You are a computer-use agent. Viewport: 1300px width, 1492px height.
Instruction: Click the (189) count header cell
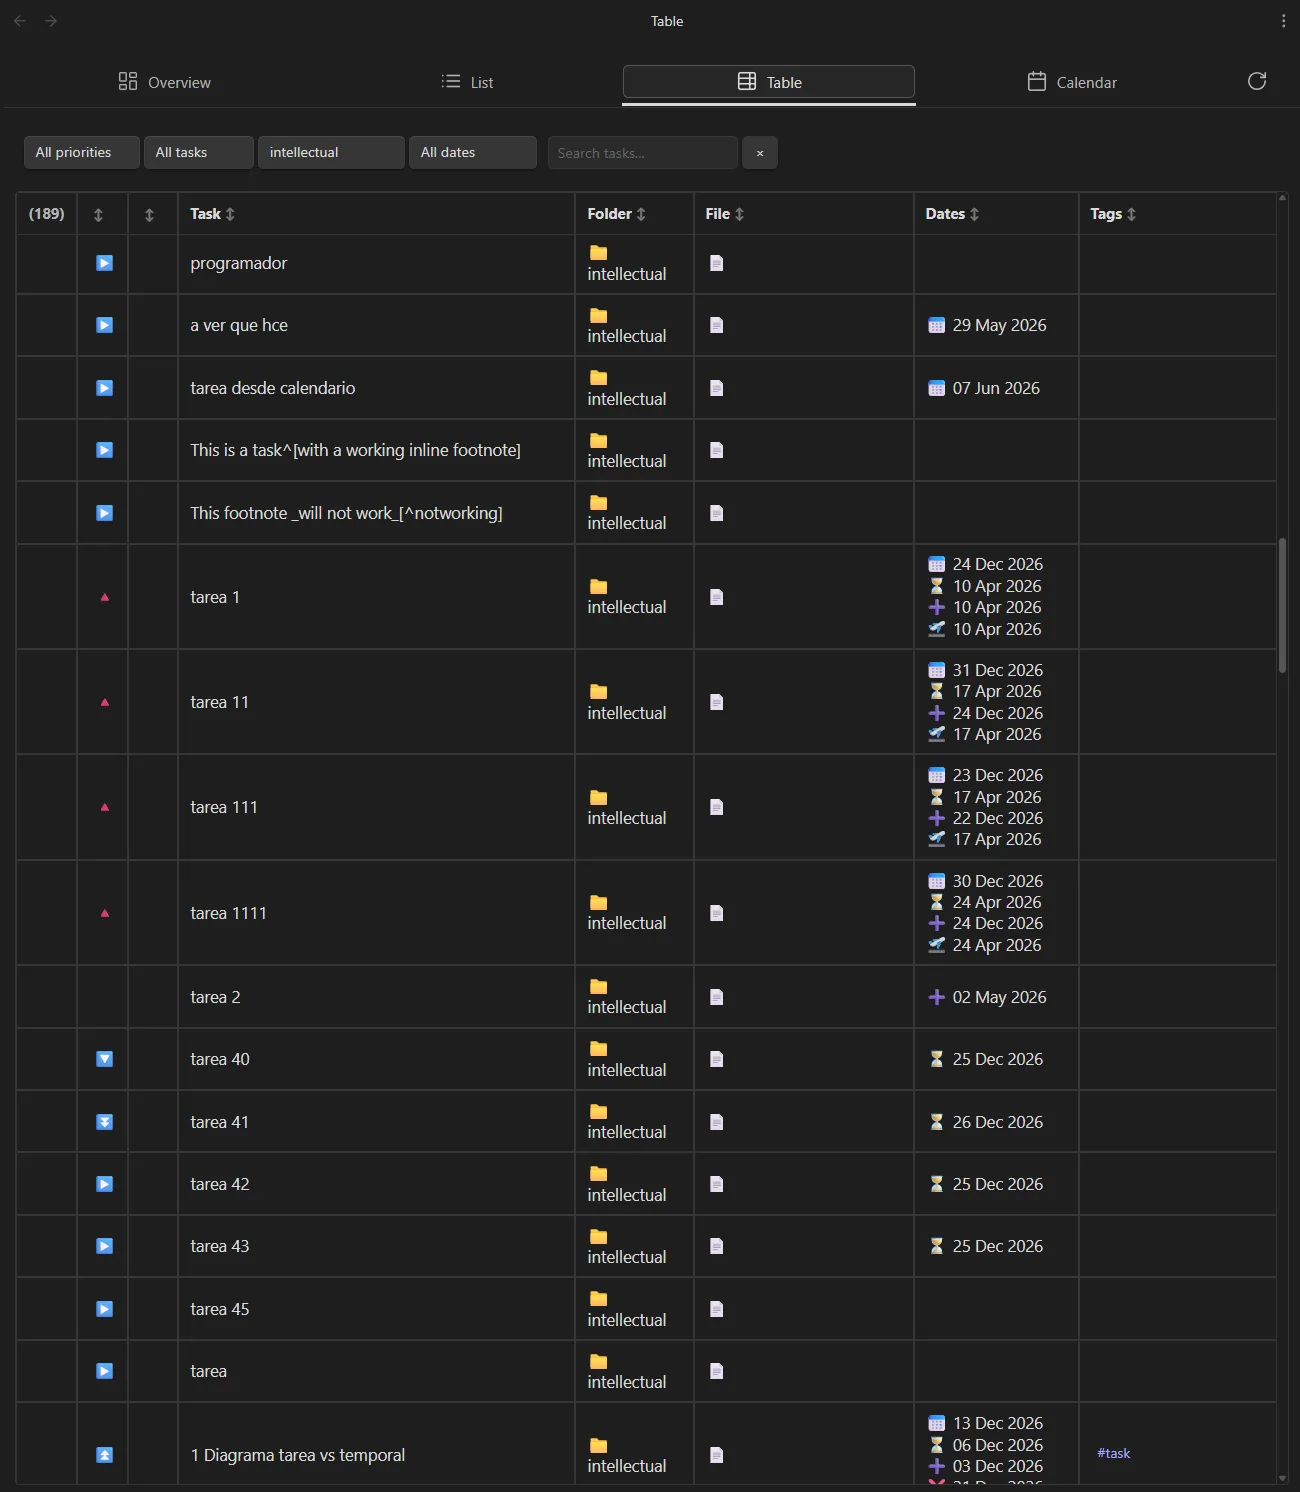click(46, 214)
